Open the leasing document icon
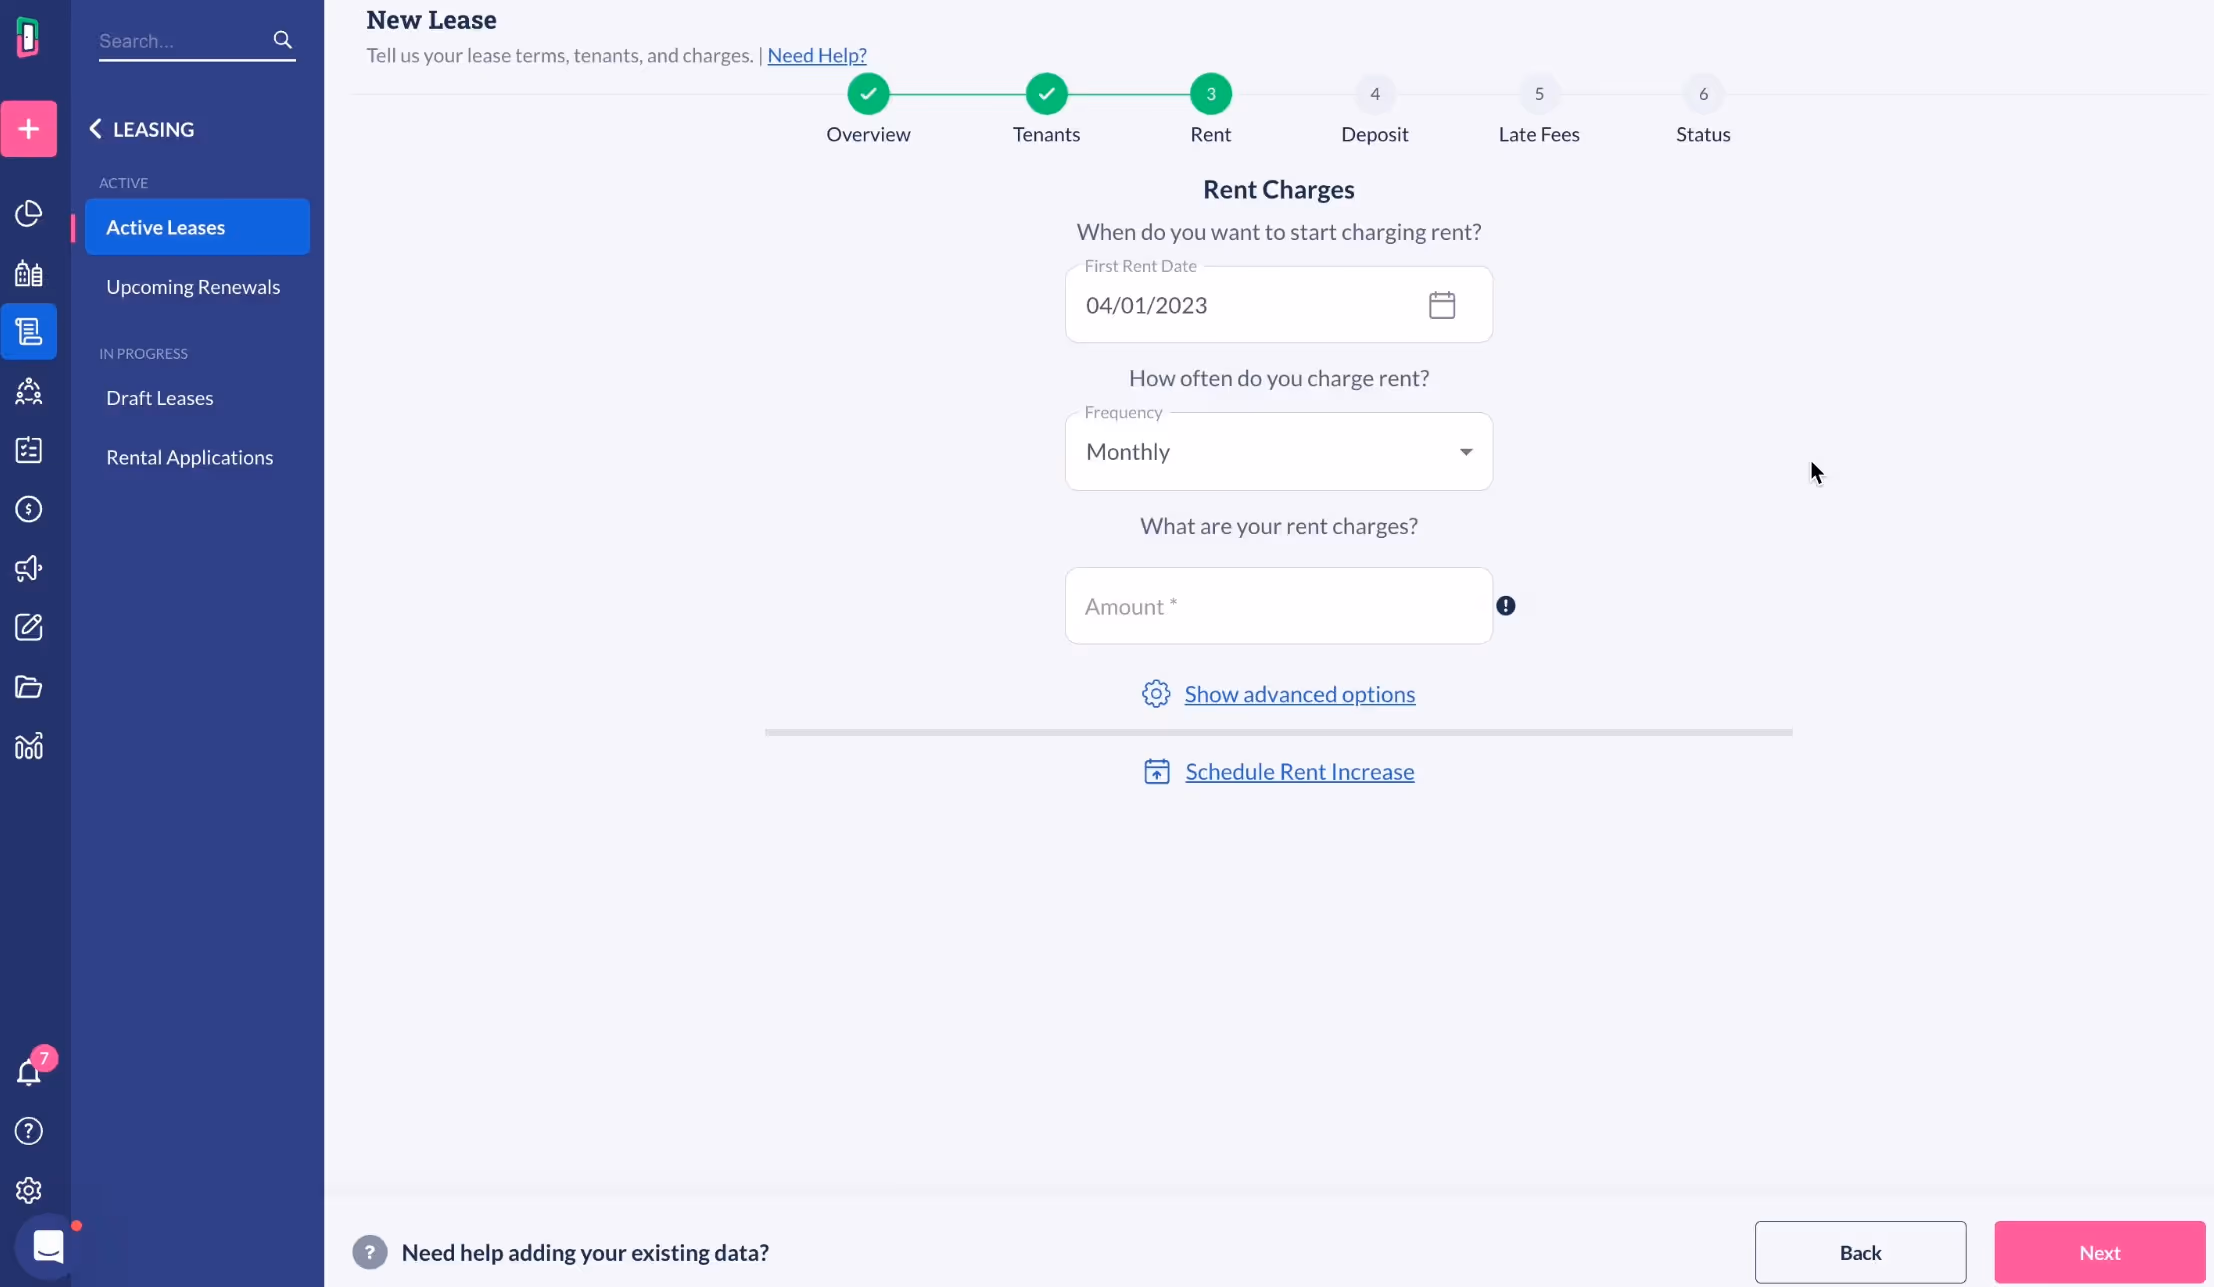The height and width of the screenshot is (1287, 2214). [29, 331]
